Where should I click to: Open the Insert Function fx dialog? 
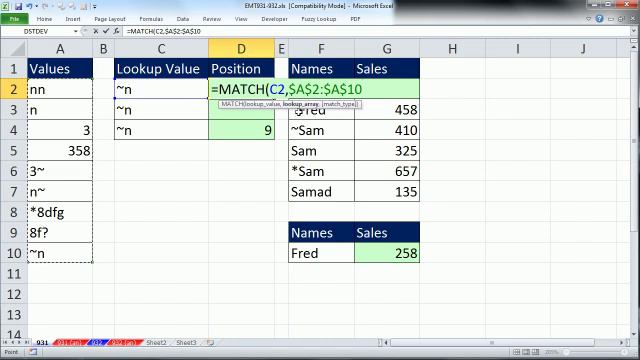point(116,31)
